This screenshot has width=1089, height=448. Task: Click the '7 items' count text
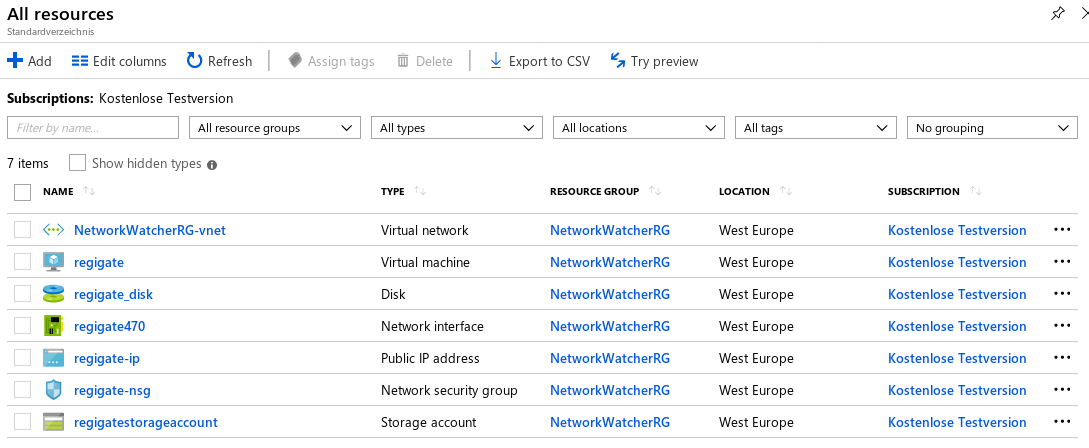[x=28, y=163]
